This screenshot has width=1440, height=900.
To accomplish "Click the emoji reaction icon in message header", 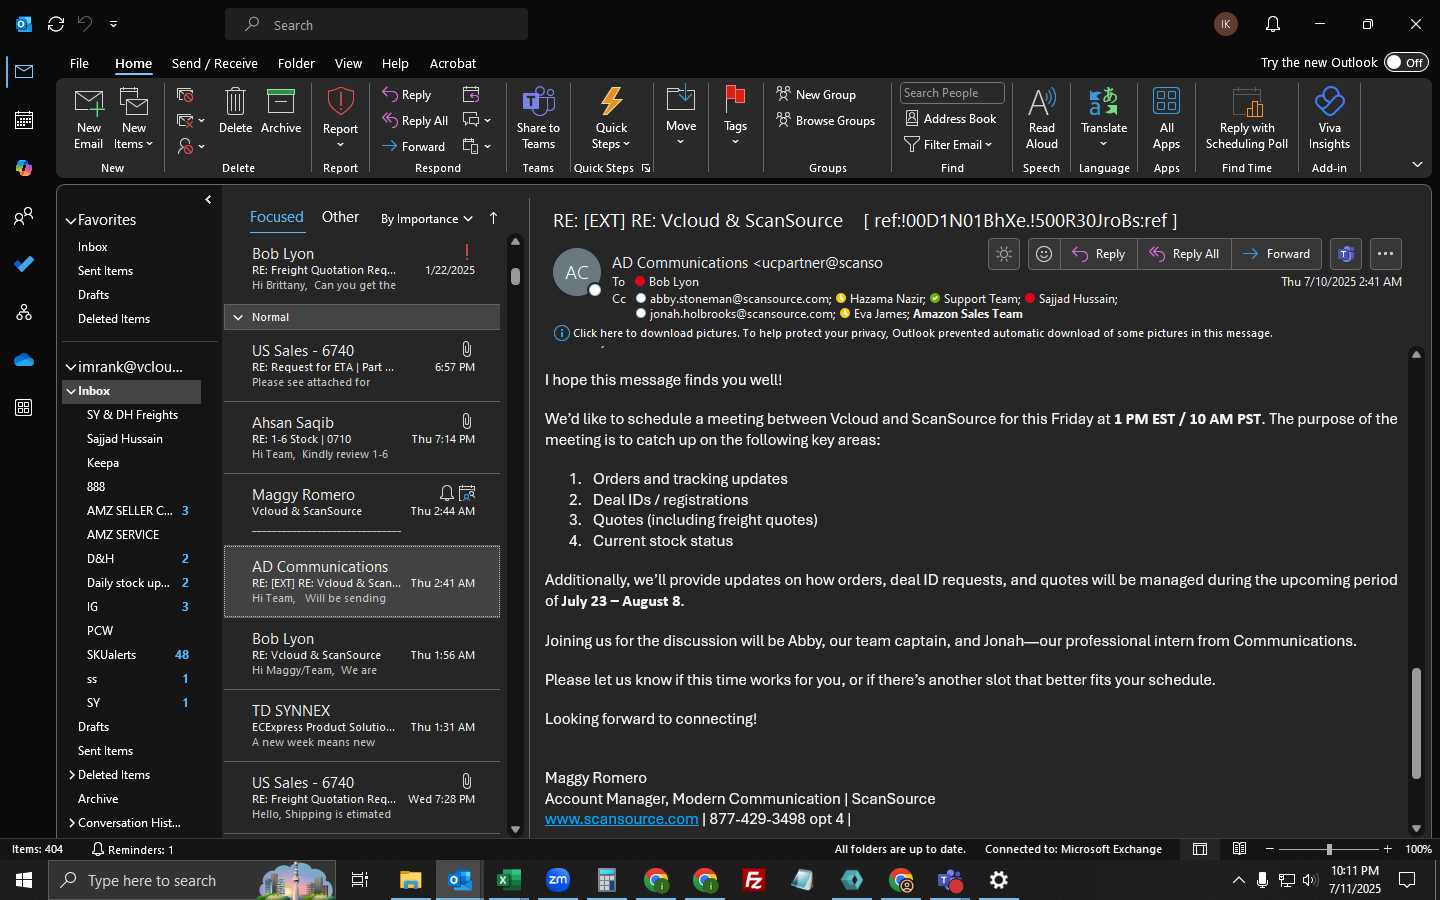I will point(1044,254).
